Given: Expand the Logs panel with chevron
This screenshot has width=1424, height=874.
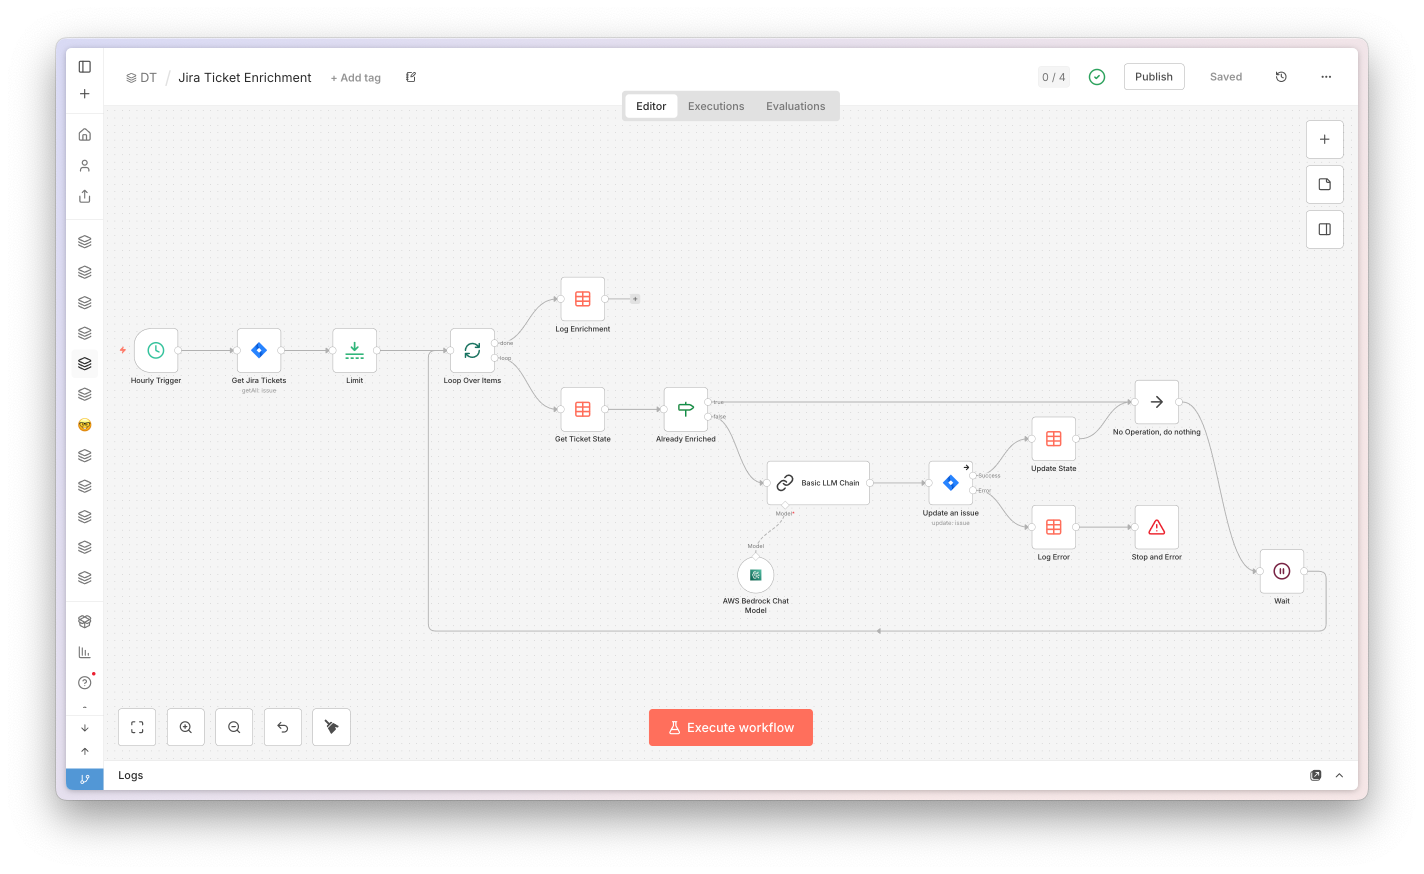Looking at the screenshot, I should click(x=1339, y=776).
